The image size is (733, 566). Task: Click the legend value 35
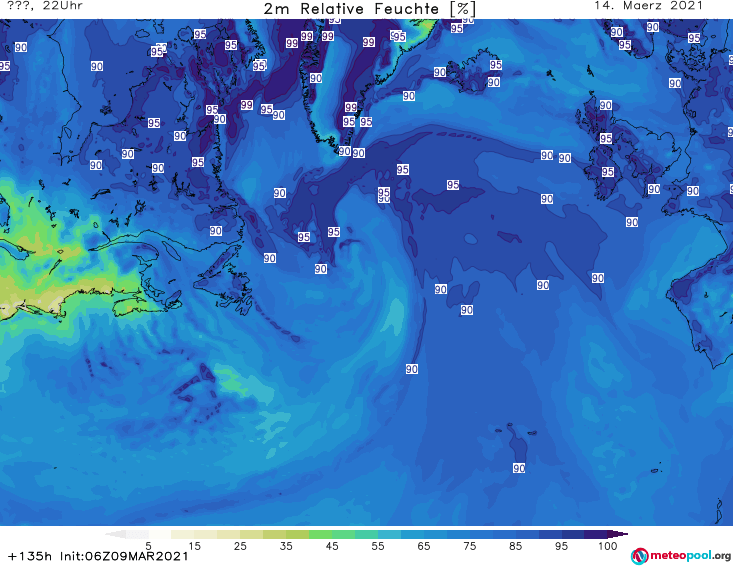(x=286, y=546)
